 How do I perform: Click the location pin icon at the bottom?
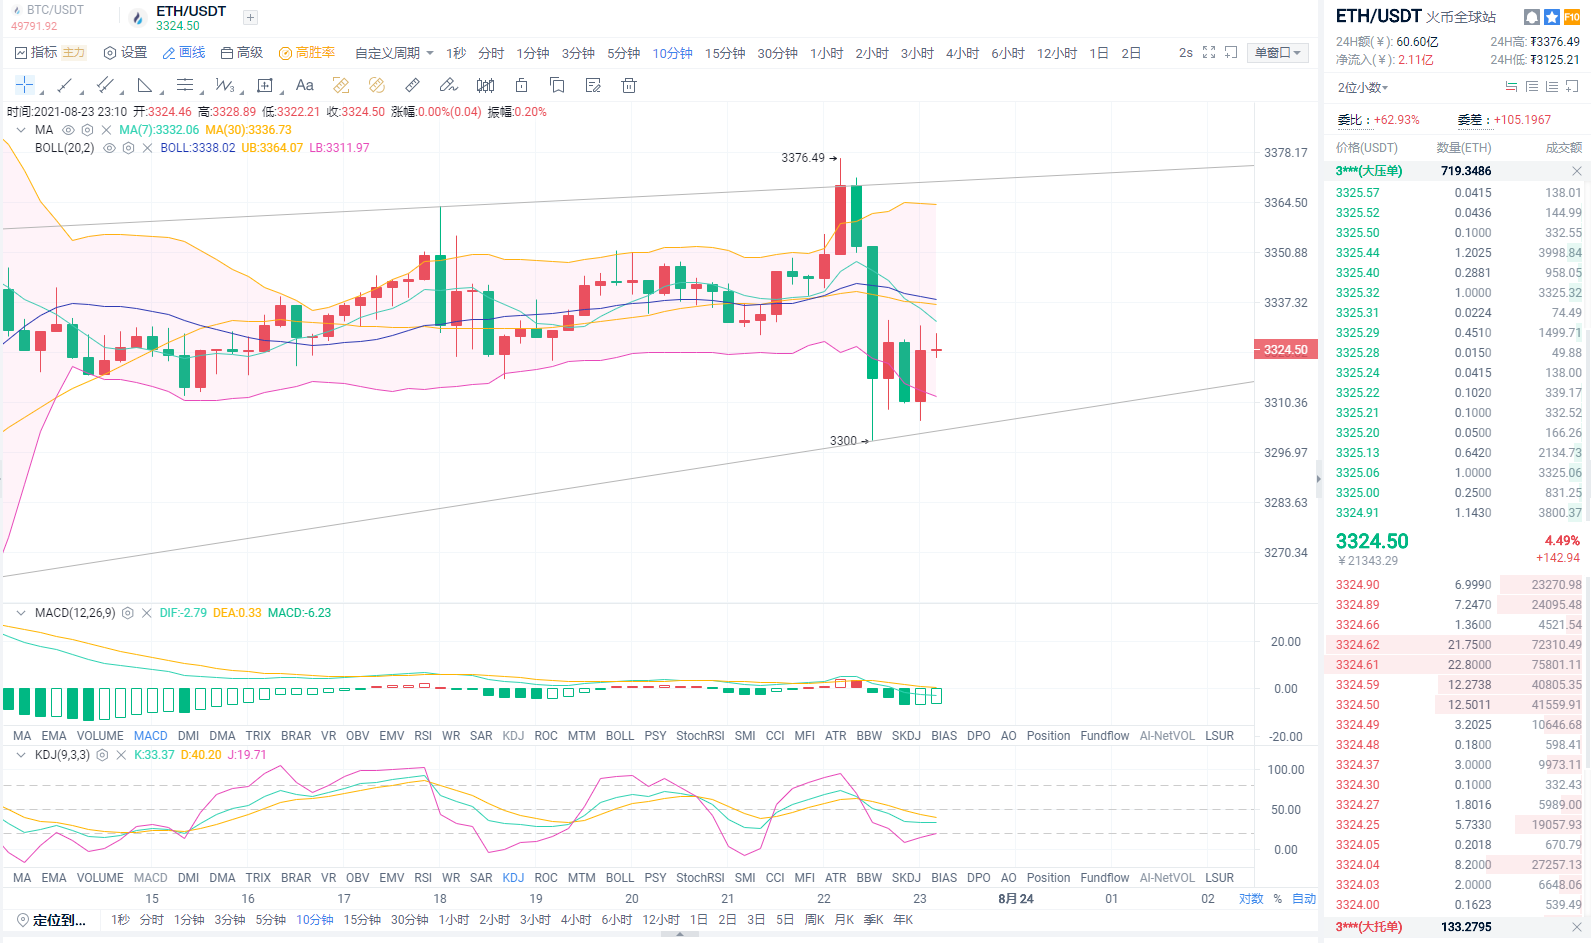point(22,920)
